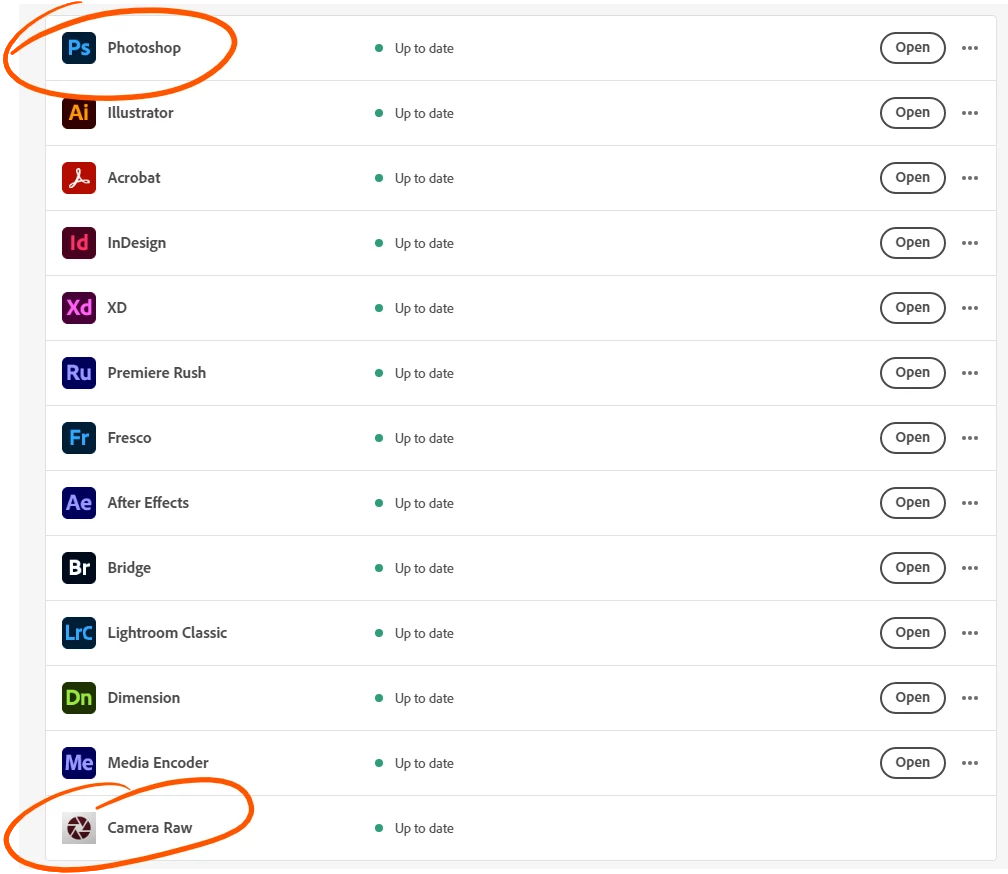Select the Premiere Rush app name
Screen dimensions: 1008x874
pos(157,373)
